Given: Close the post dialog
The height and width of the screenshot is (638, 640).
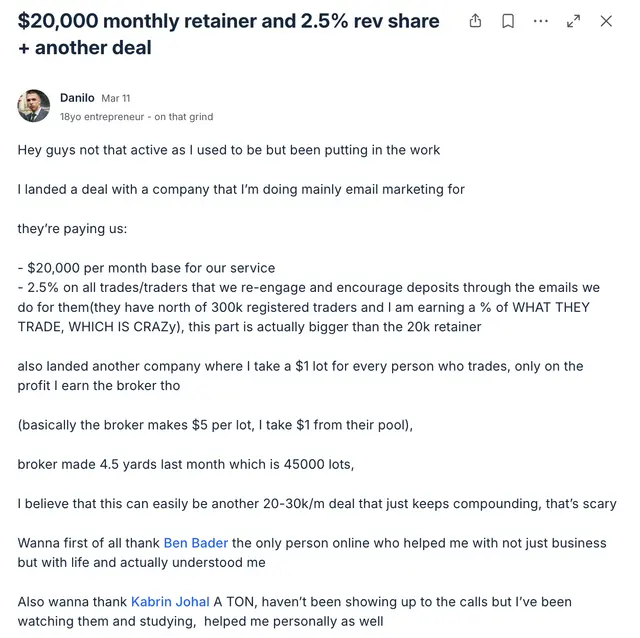Looking at the screenshot, I should point(606,21).
